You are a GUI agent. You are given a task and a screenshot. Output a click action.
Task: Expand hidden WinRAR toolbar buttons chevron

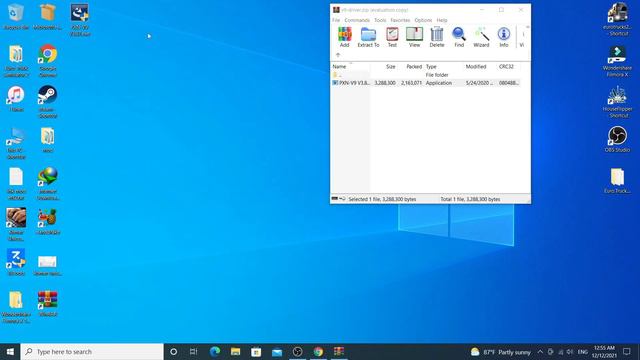tap(527, 27)
